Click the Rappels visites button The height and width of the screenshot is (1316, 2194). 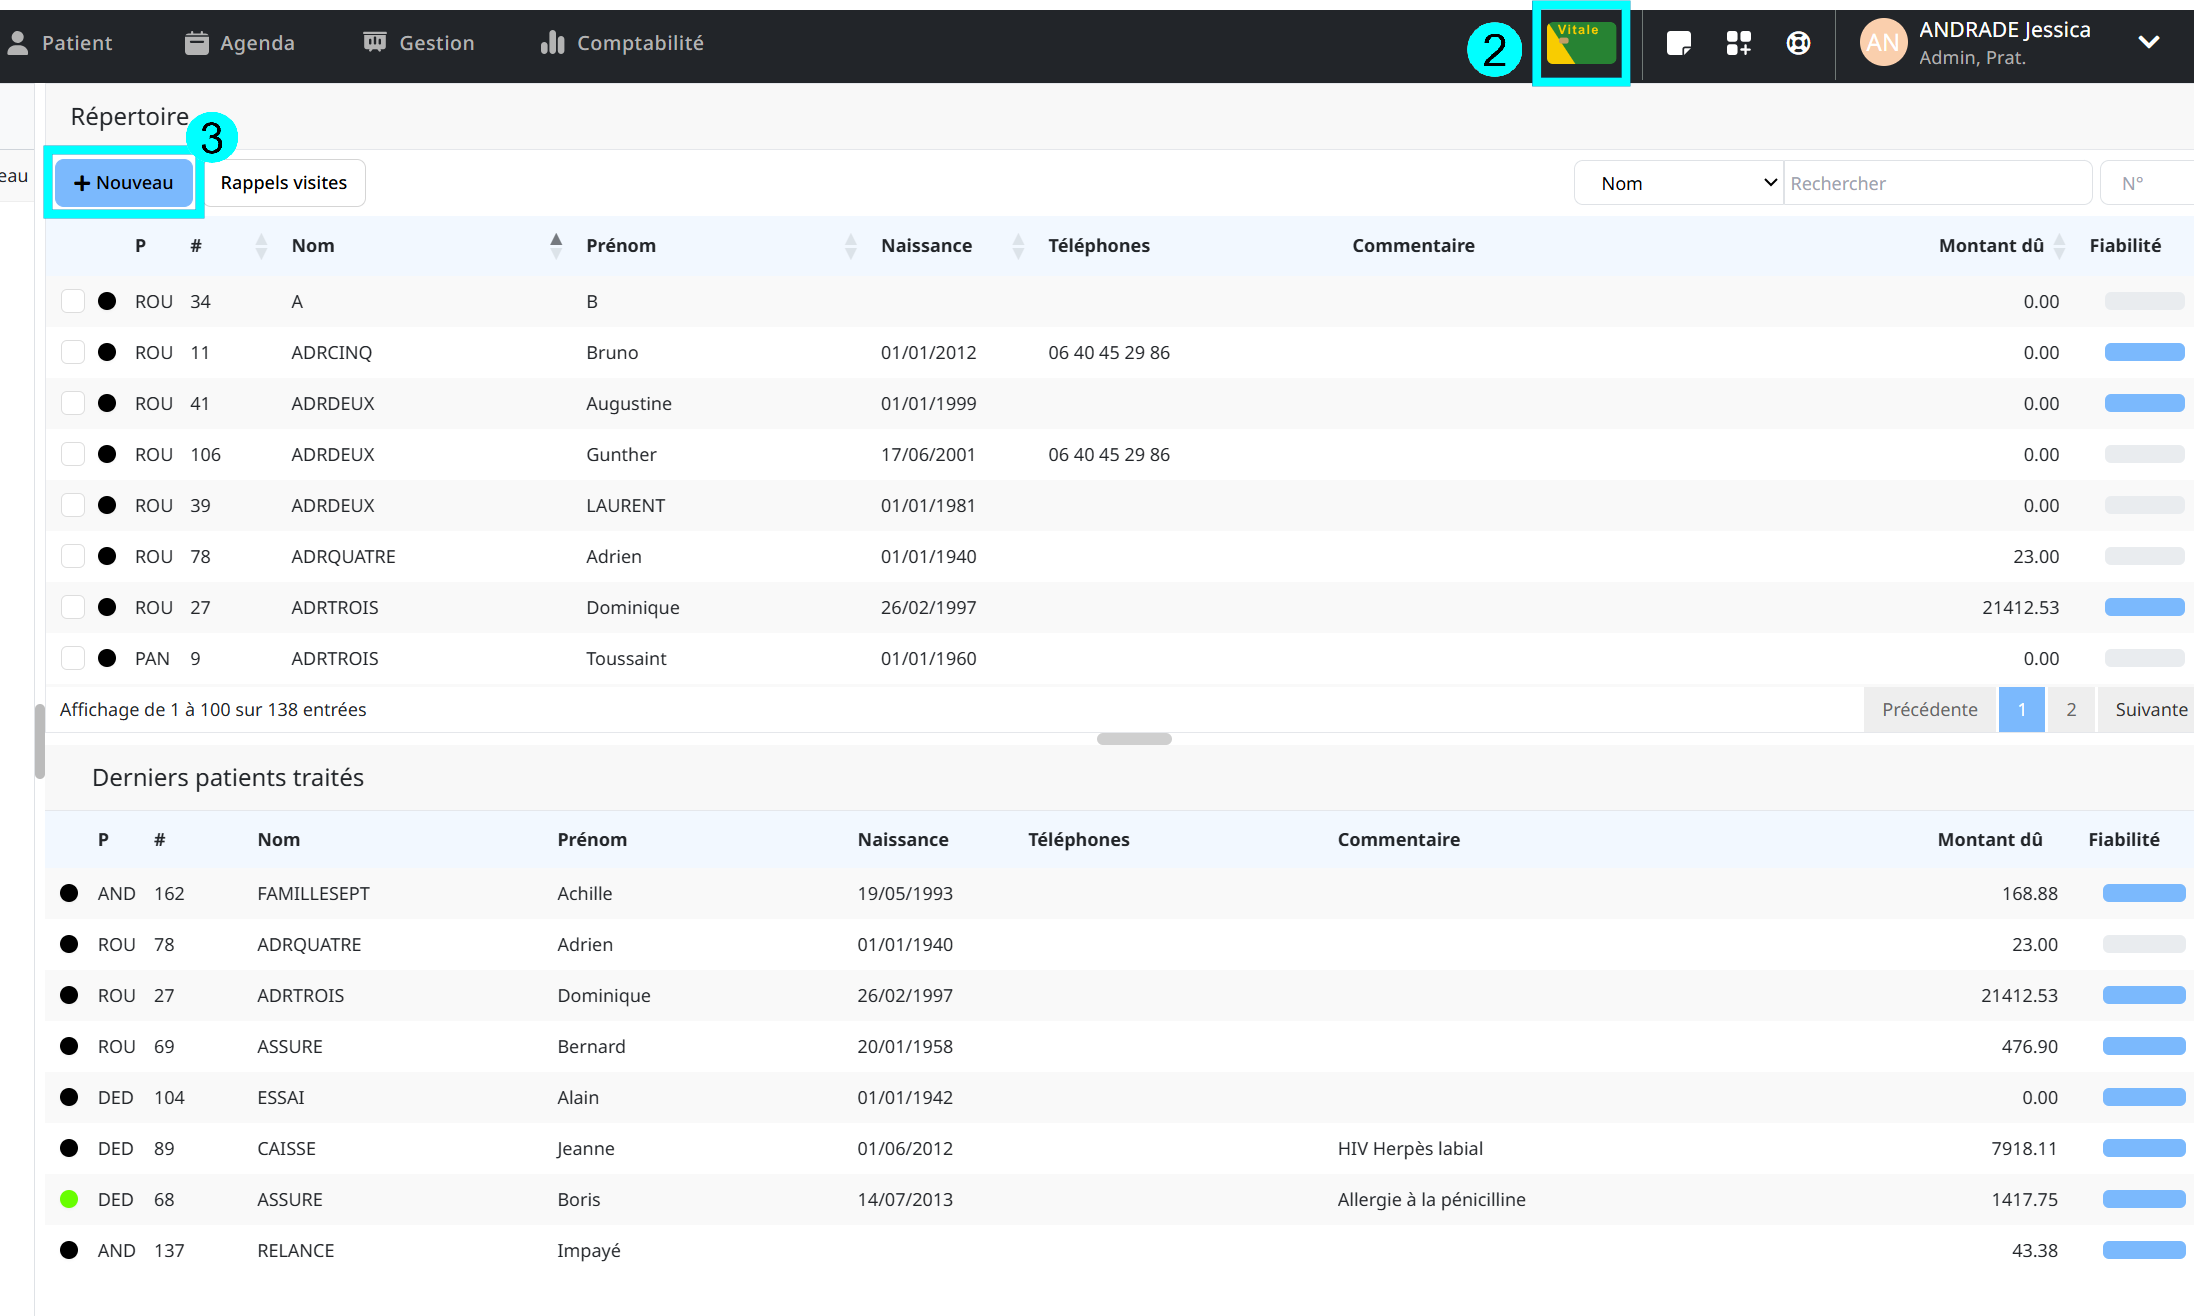click(284, 183)
